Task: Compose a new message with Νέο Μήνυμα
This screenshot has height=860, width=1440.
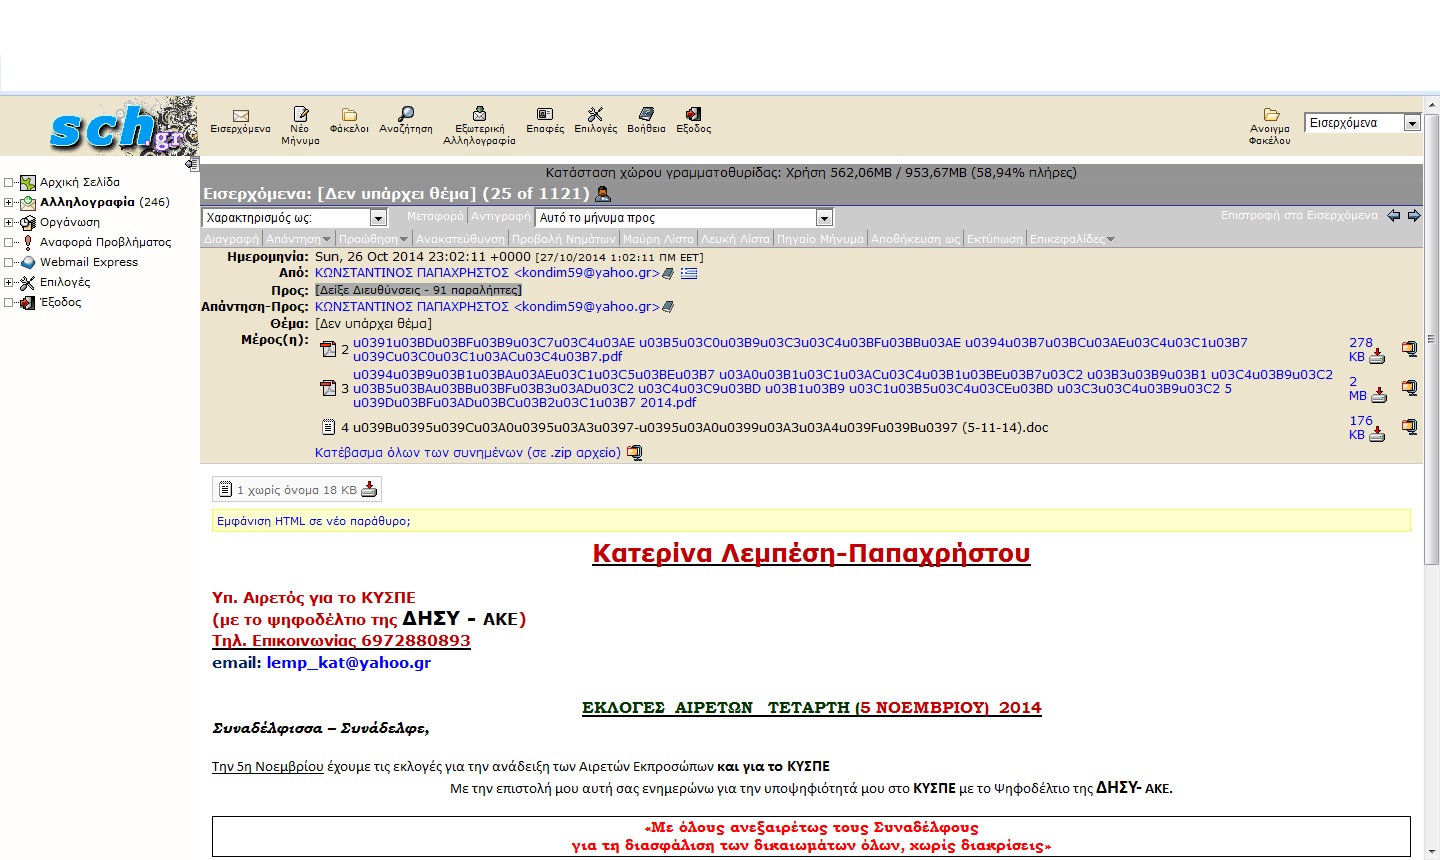Action: [300, 115]
